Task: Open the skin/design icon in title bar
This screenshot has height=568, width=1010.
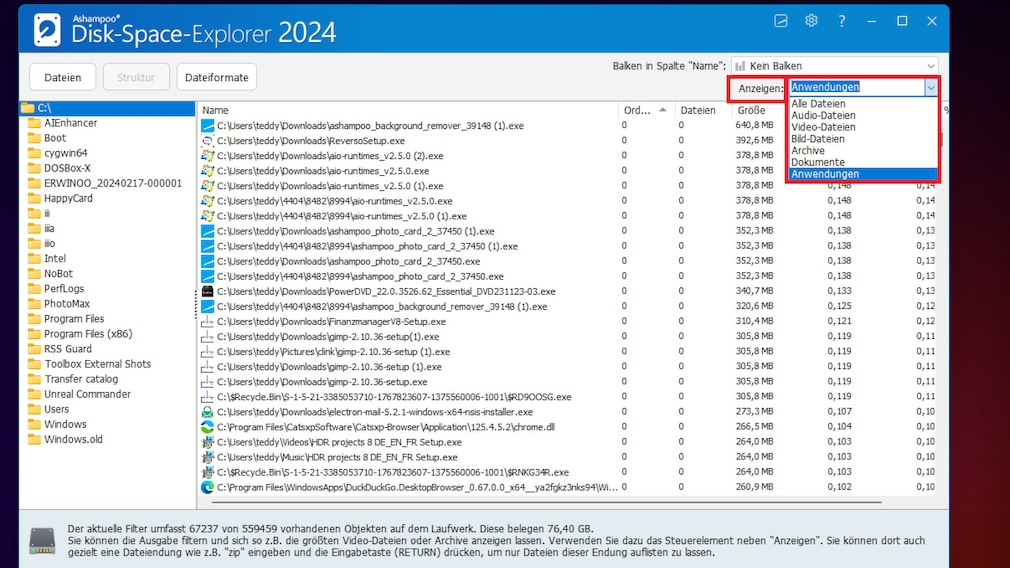Action: coord(781,21)
